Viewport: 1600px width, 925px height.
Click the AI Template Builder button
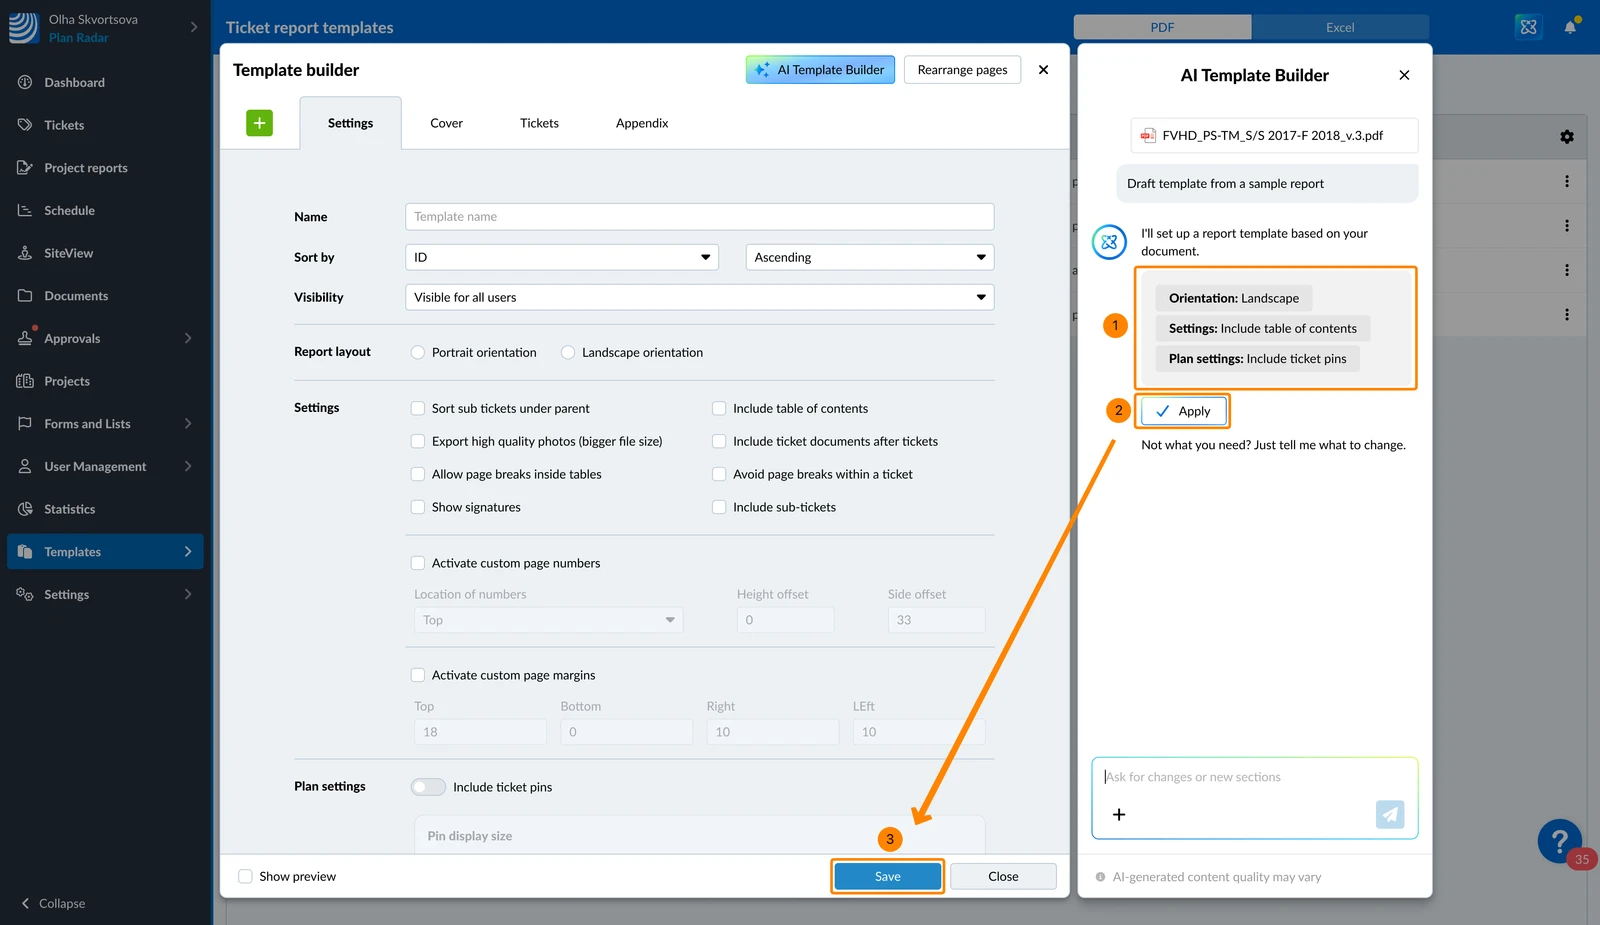pos(820,70)
